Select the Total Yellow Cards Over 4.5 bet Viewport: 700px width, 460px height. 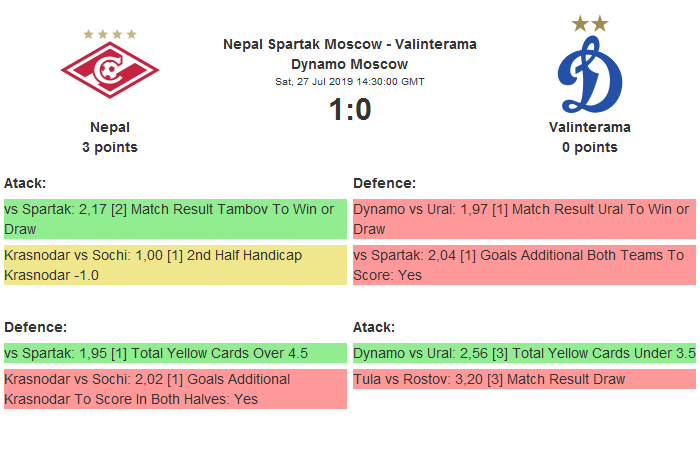point(175,353)
